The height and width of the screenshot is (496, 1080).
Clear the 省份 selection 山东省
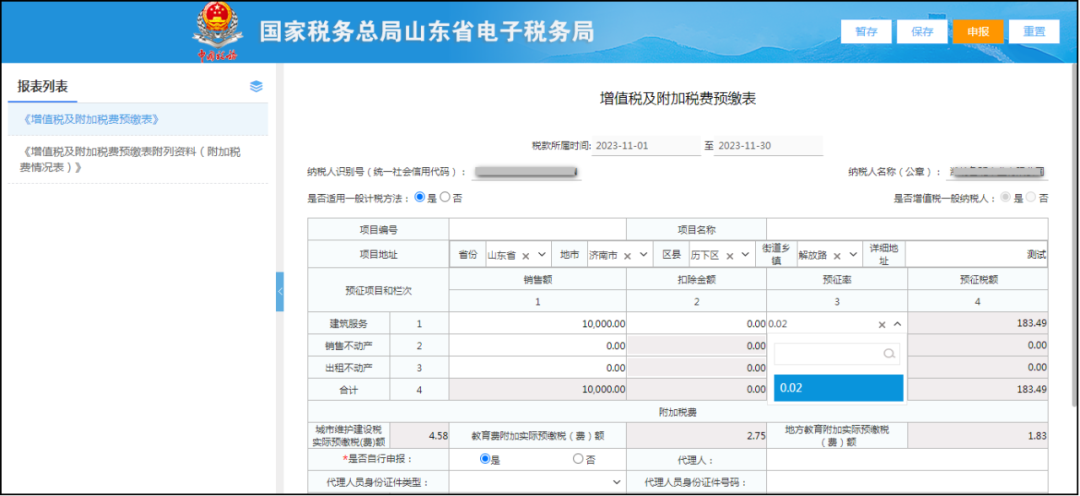(x=526, y=256)
